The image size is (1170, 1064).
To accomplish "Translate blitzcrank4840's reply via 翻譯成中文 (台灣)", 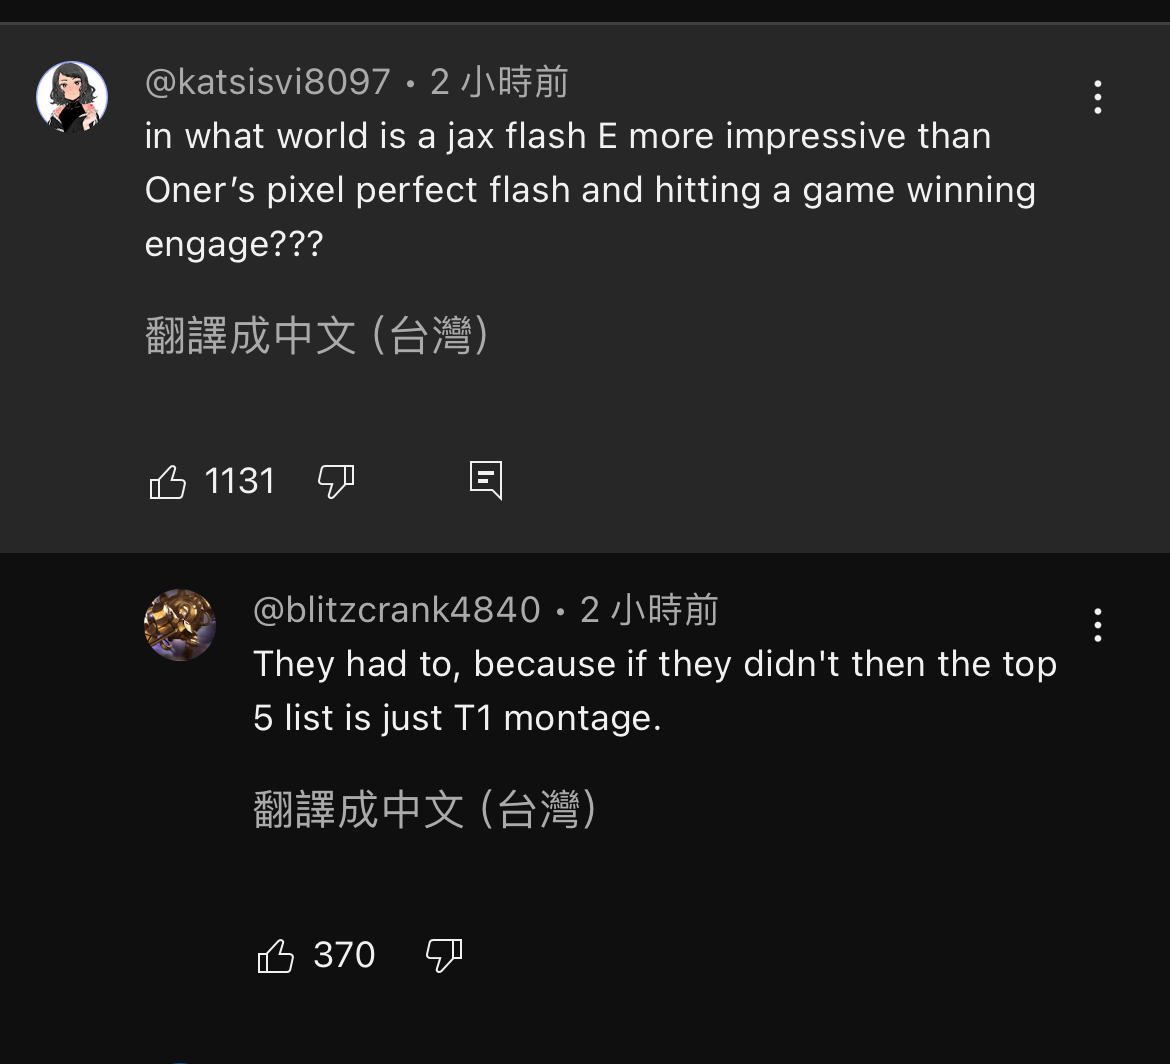I will point(425,809).
